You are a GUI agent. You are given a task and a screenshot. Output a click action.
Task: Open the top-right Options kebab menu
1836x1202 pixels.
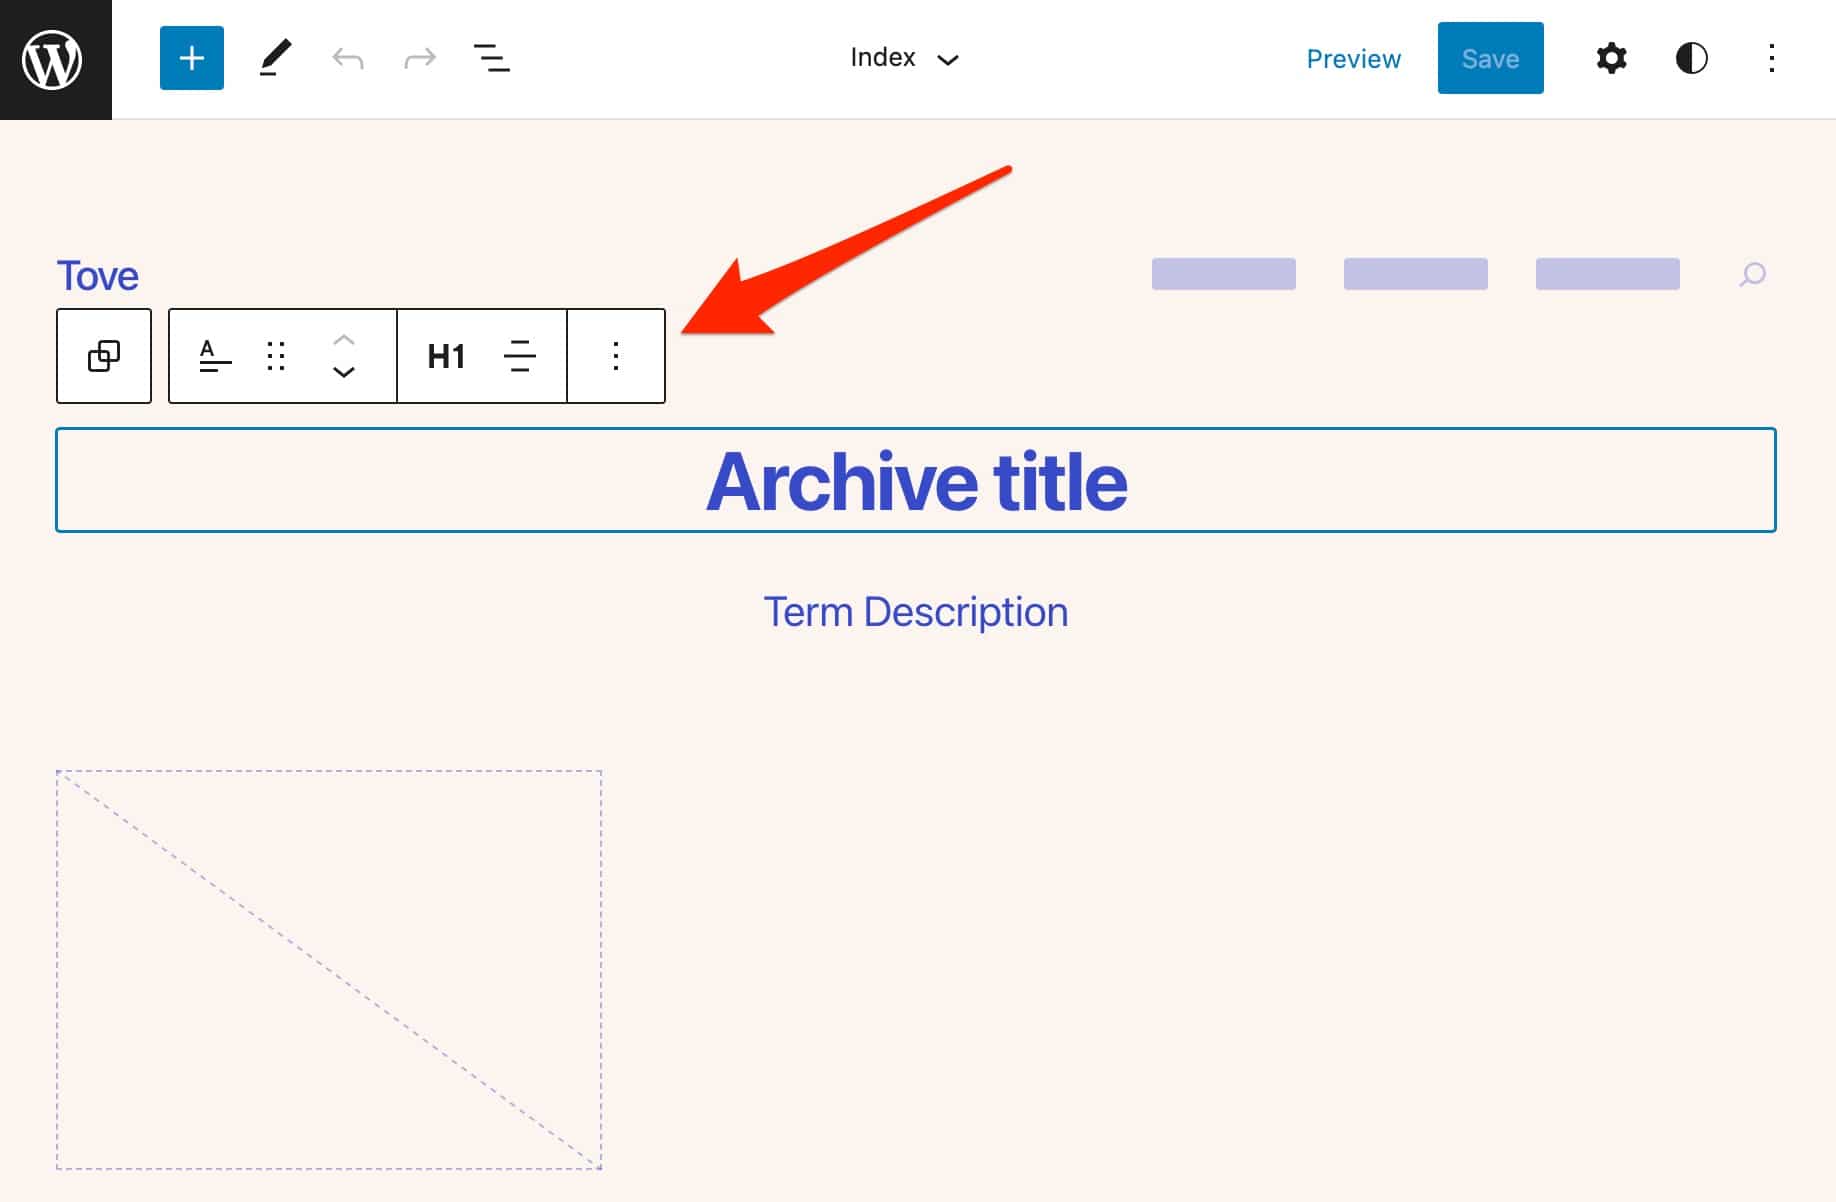[x=1771, y=58]
